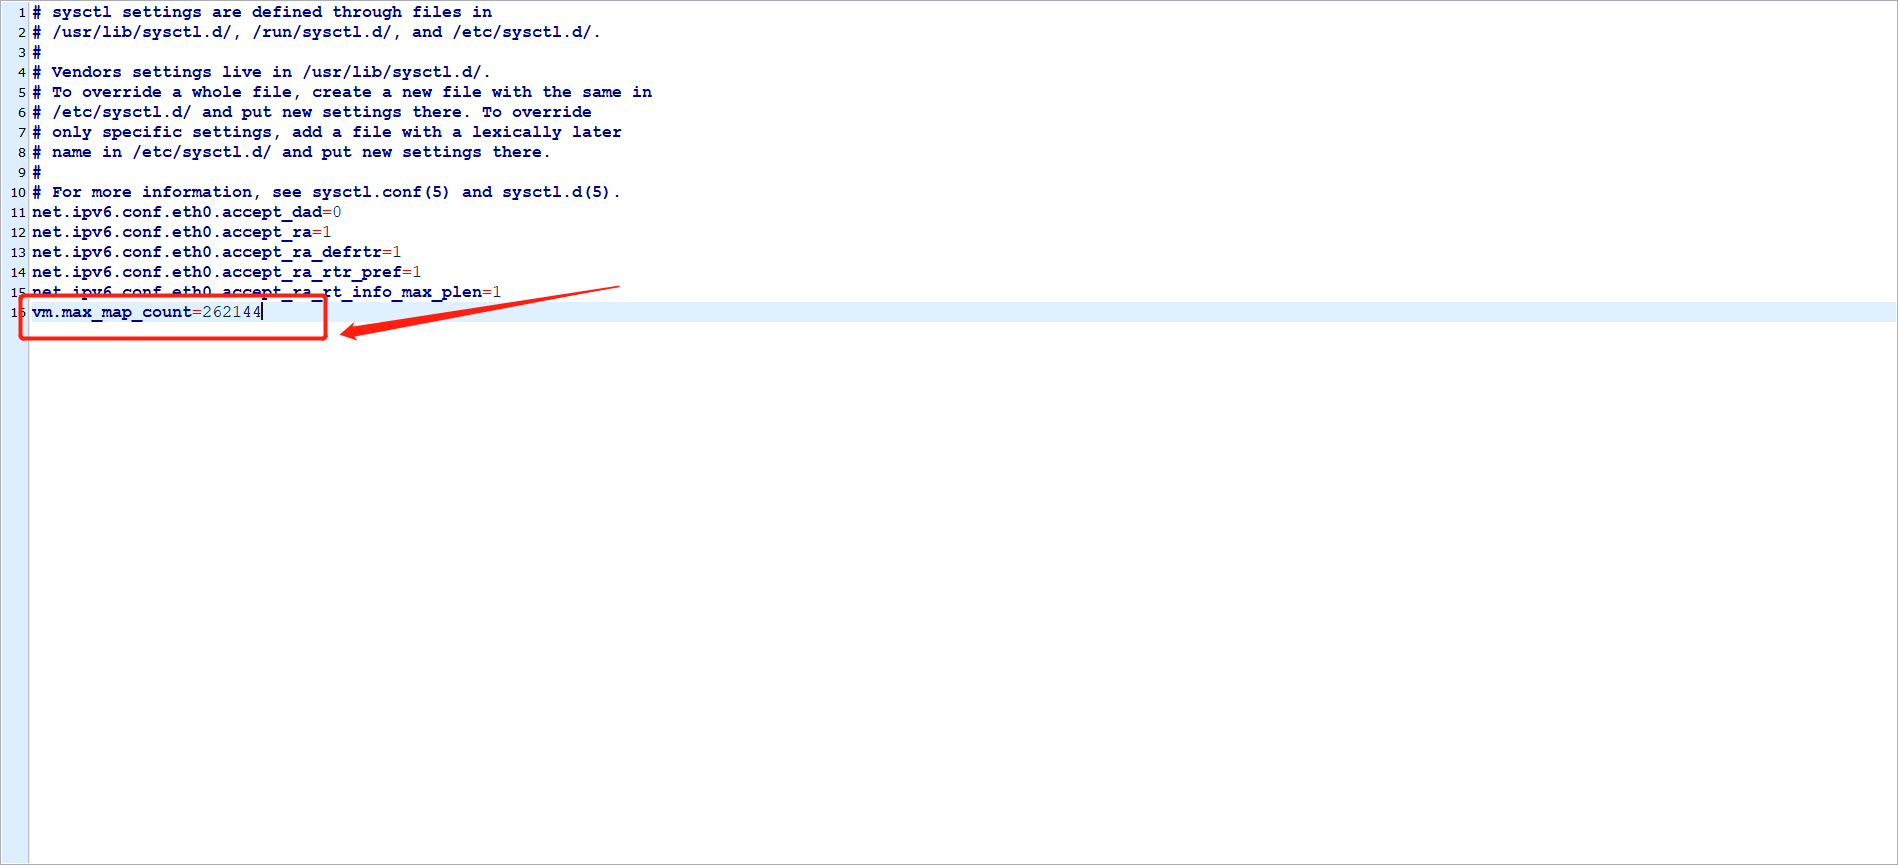Screen dimensions: 1898x865
Task: Click the empty comment on line 3
Action: (37, 52)
